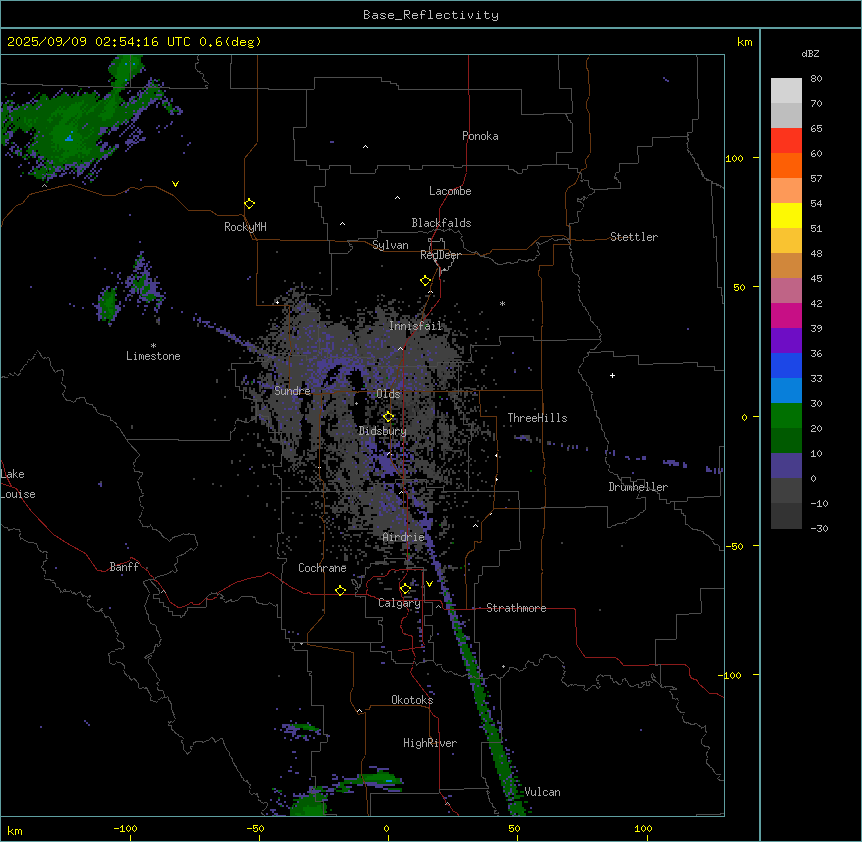Click the Sylvan city label
The width and height of the screenshot is (862, 842).
click(x=390, y=245)
